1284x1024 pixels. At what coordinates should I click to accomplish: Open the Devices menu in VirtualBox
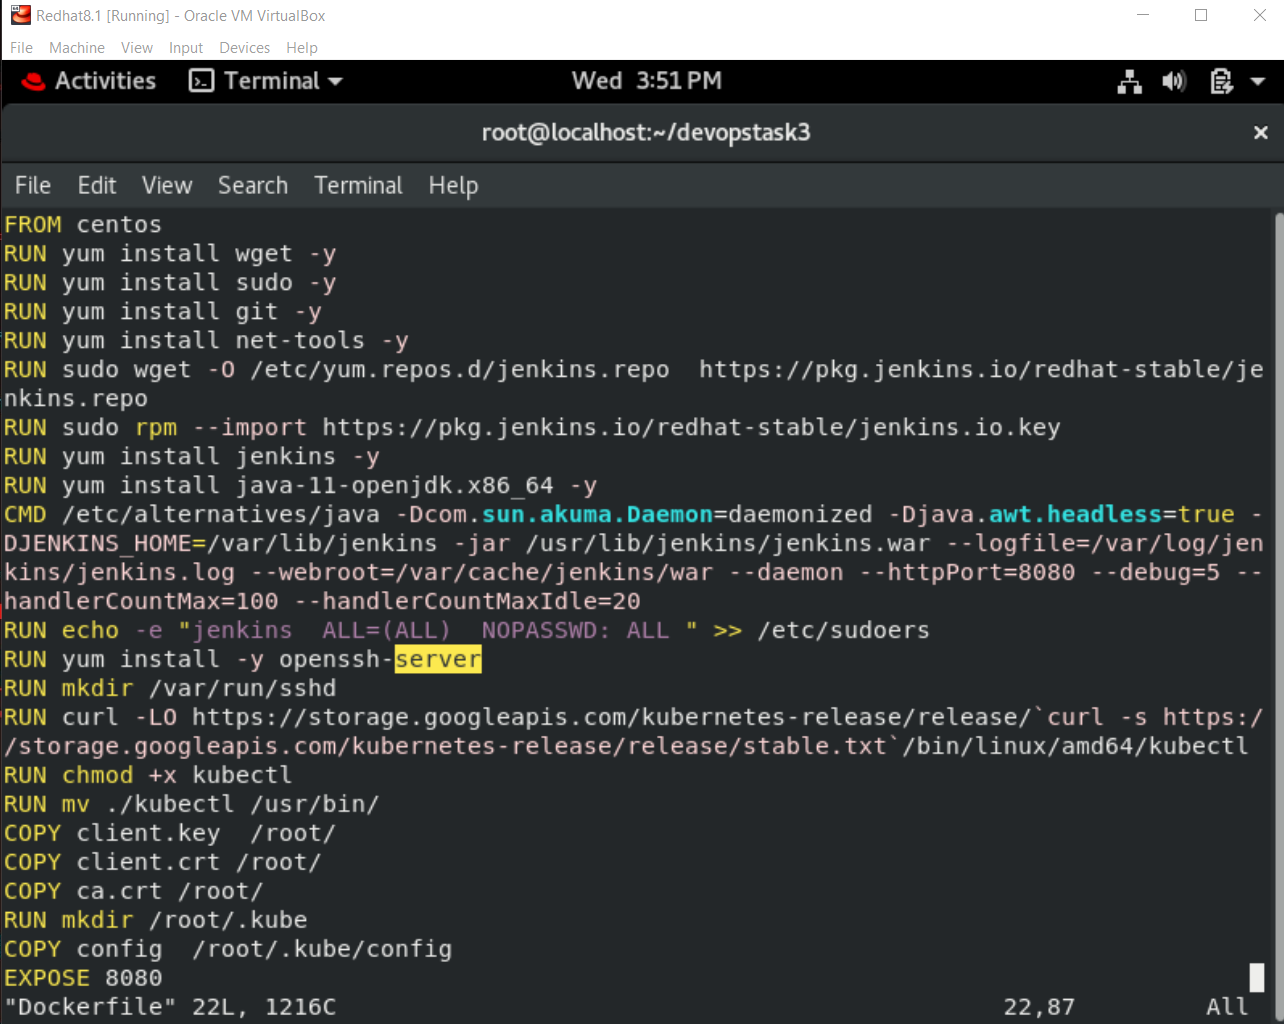coord(244,47)
